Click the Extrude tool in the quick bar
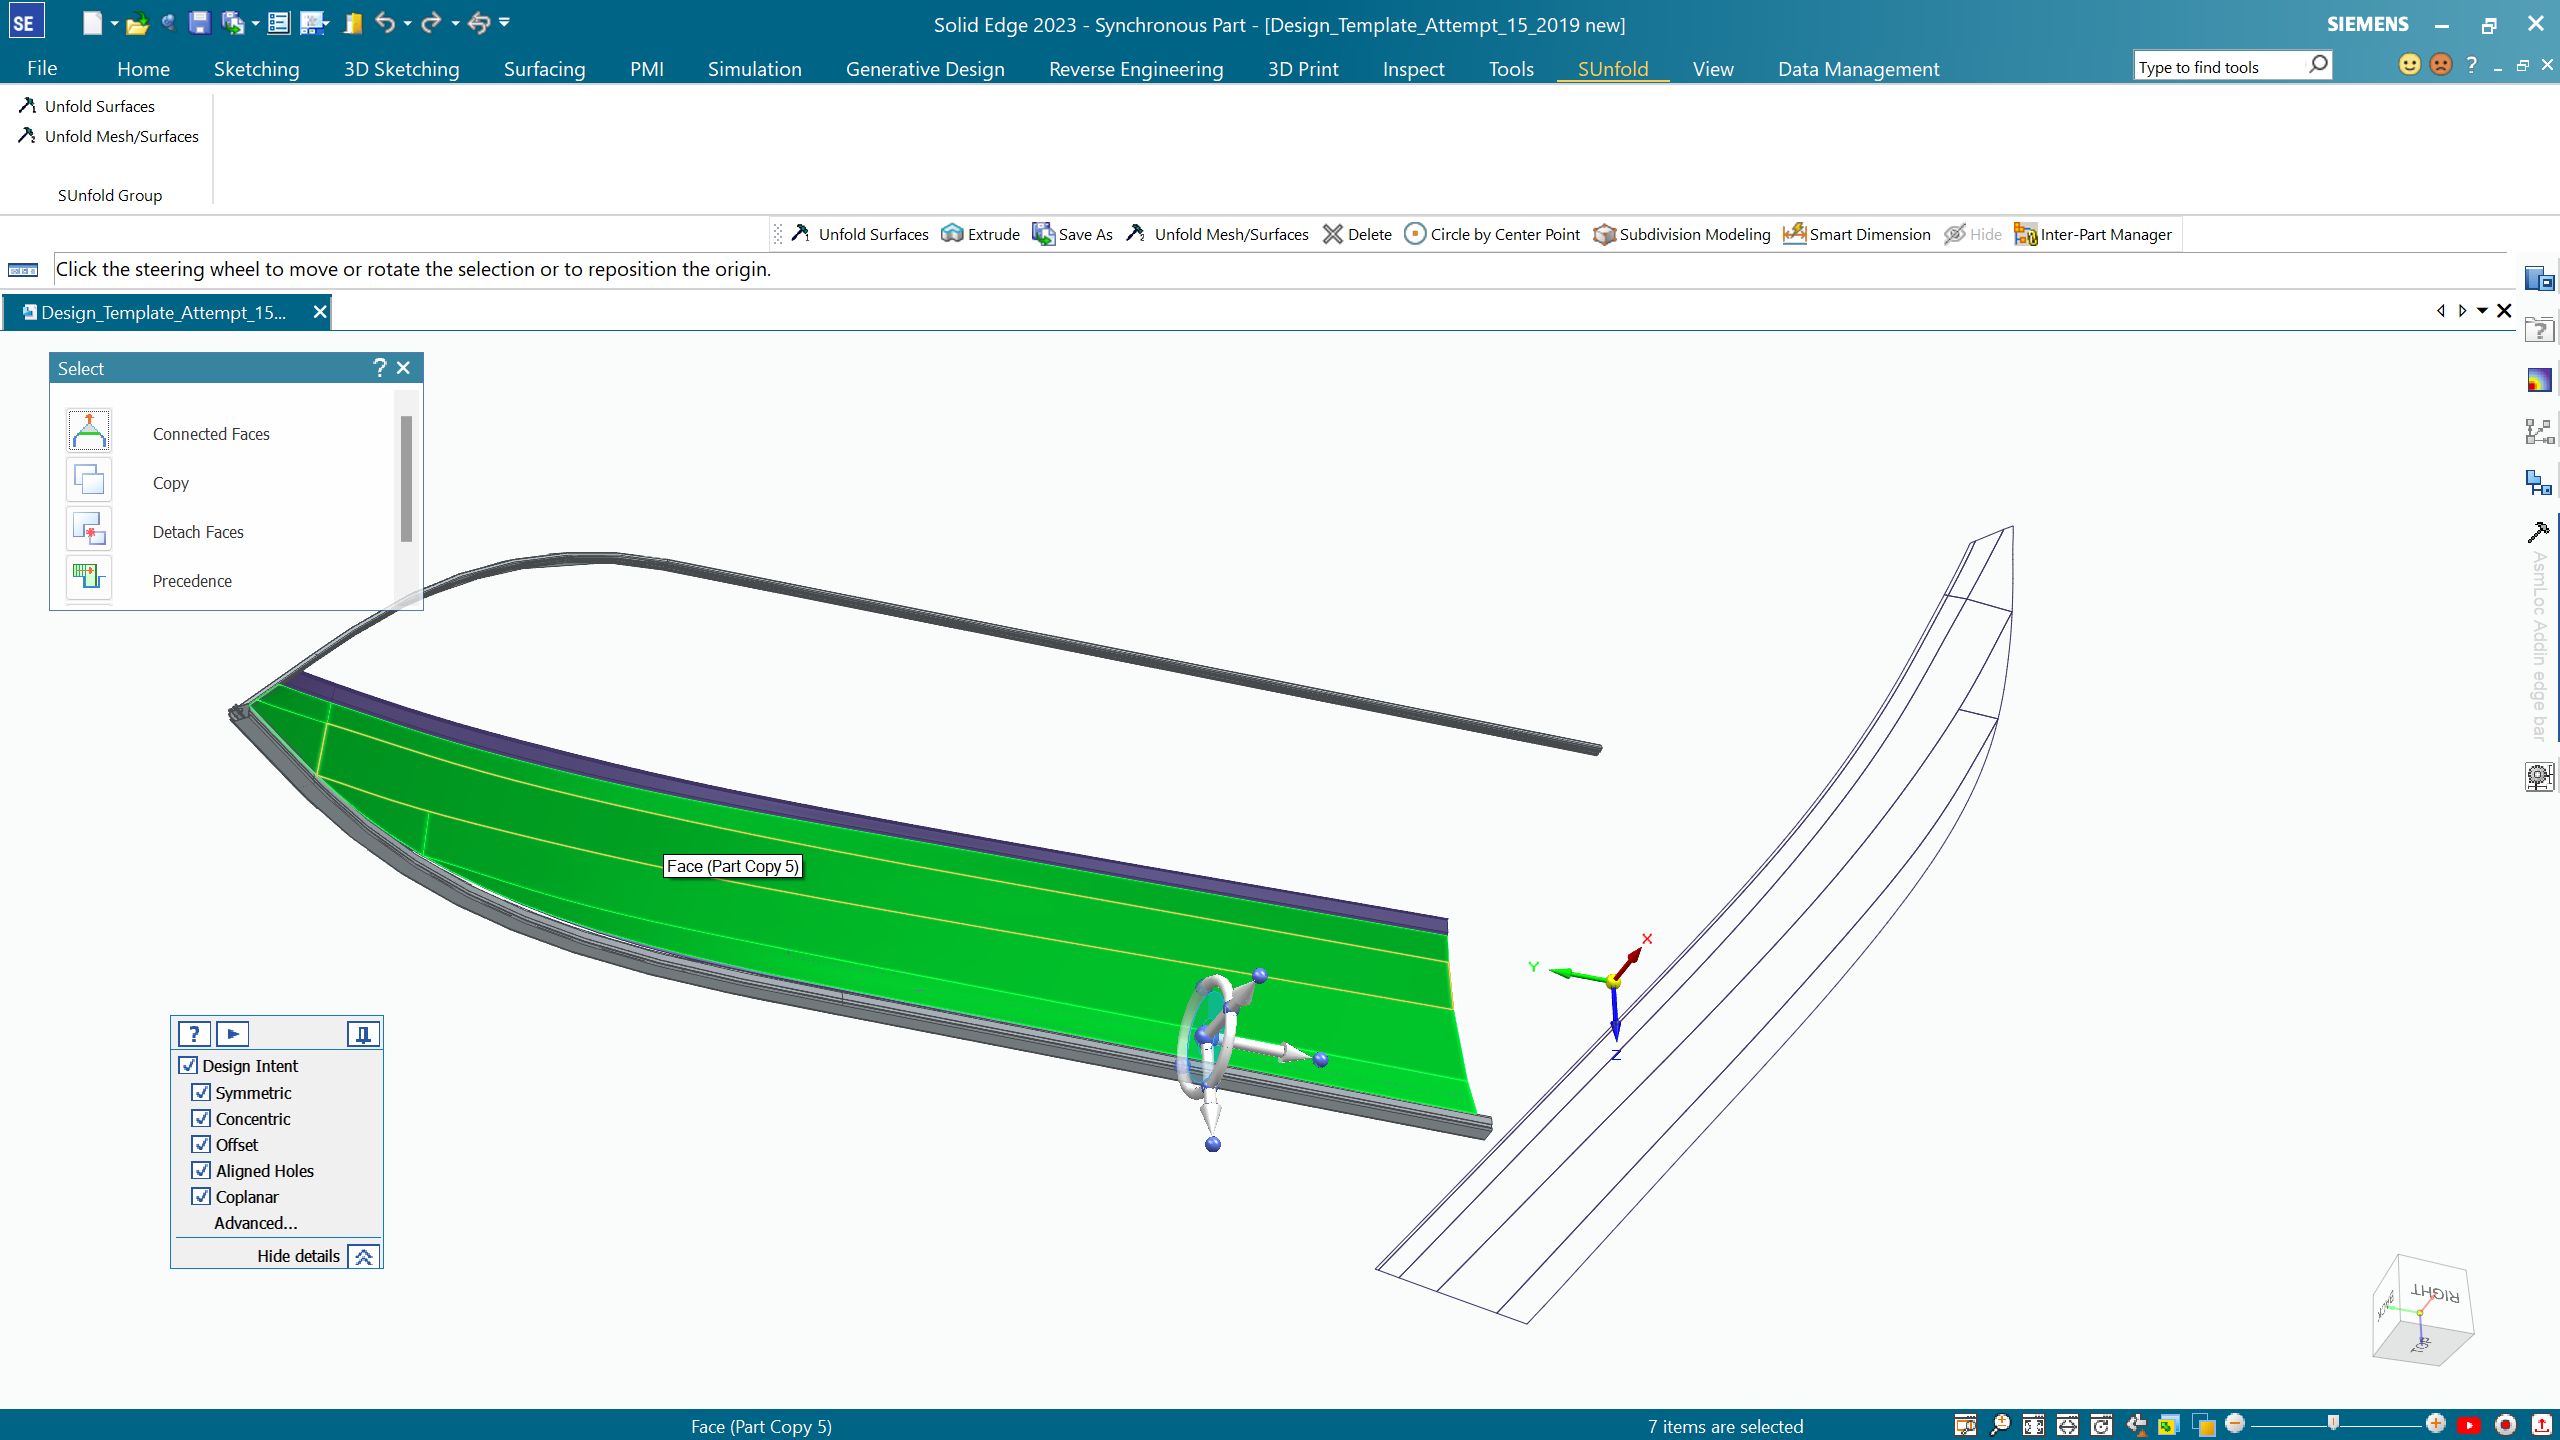 [980, 234]
